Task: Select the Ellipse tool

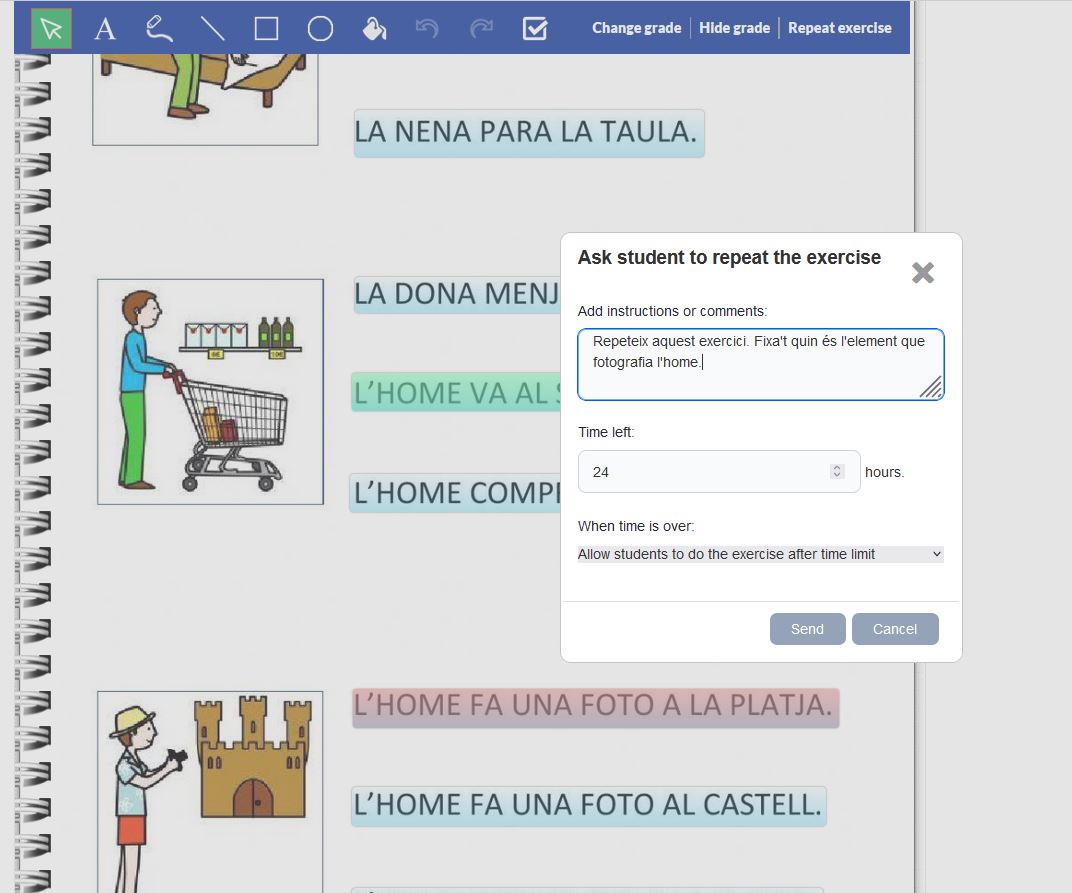Action: pyautogui.click(x=319, y=28)
